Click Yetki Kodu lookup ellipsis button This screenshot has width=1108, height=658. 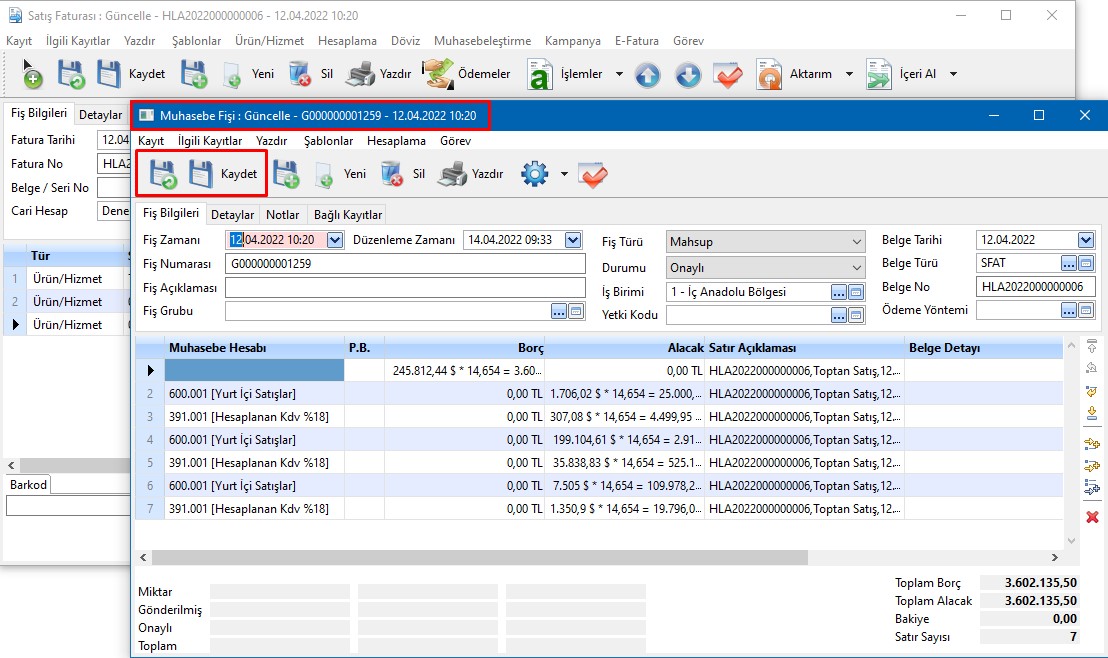839,315
